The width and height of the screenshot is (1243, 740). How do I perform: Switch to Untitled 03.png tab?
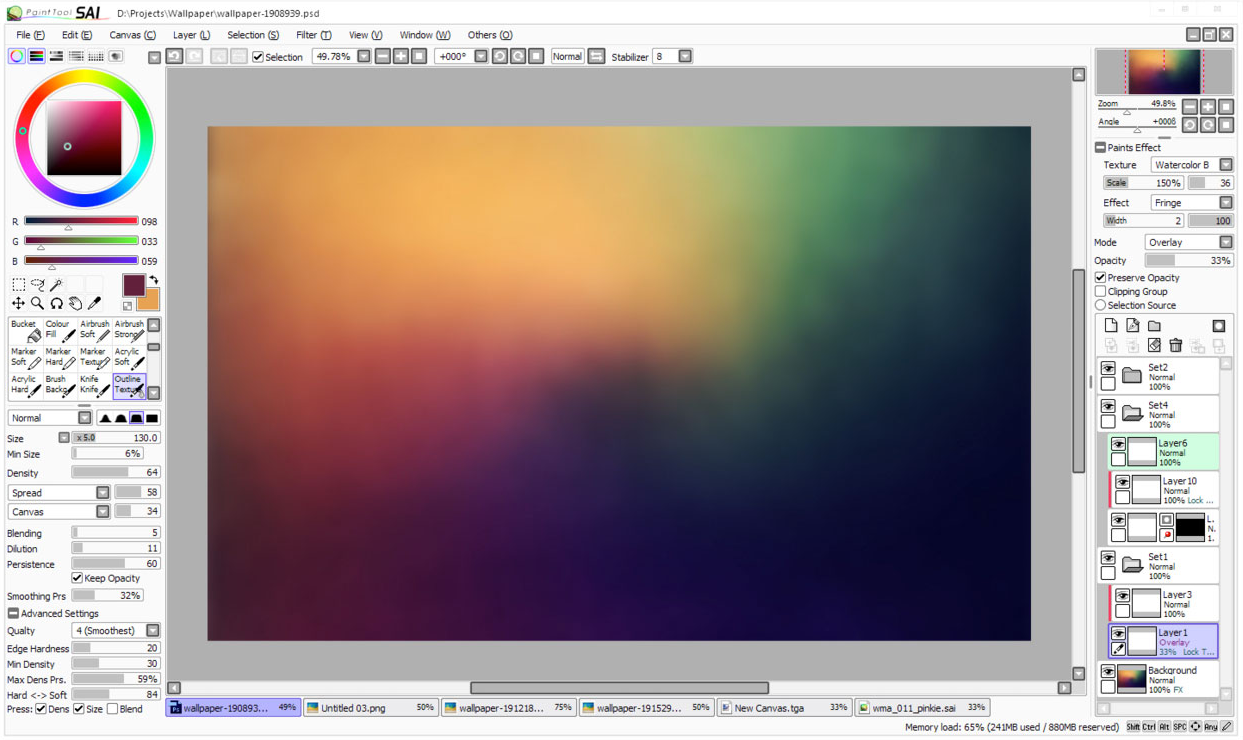pos(371,708)
